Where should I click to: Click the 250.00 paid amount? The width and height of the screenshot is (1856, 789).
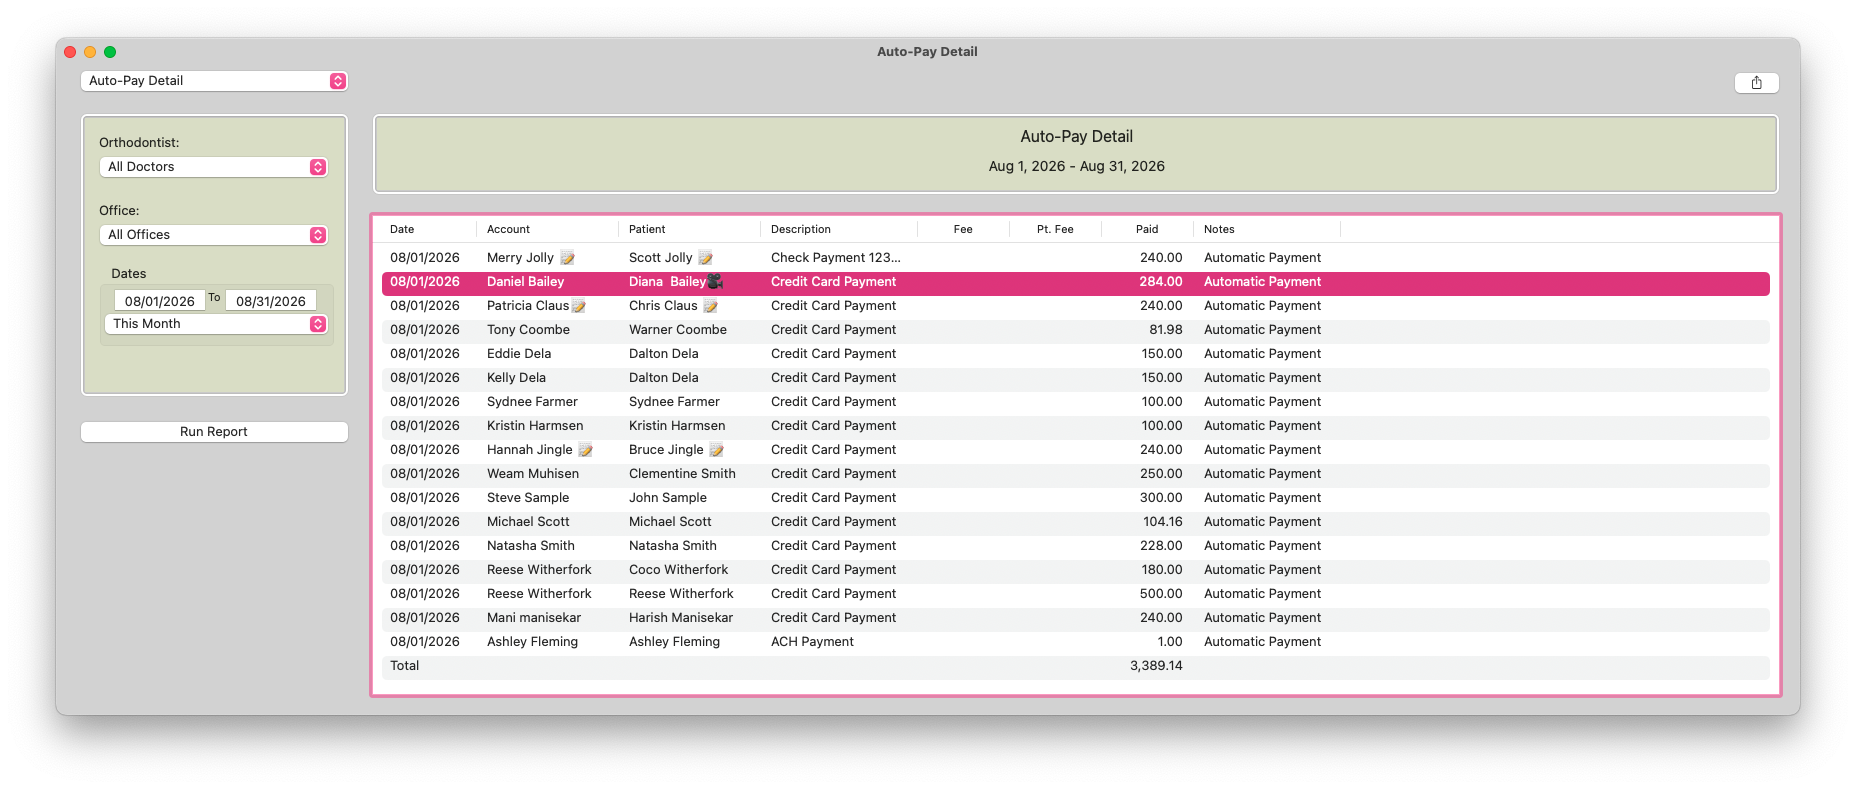tap(1161, 474)
